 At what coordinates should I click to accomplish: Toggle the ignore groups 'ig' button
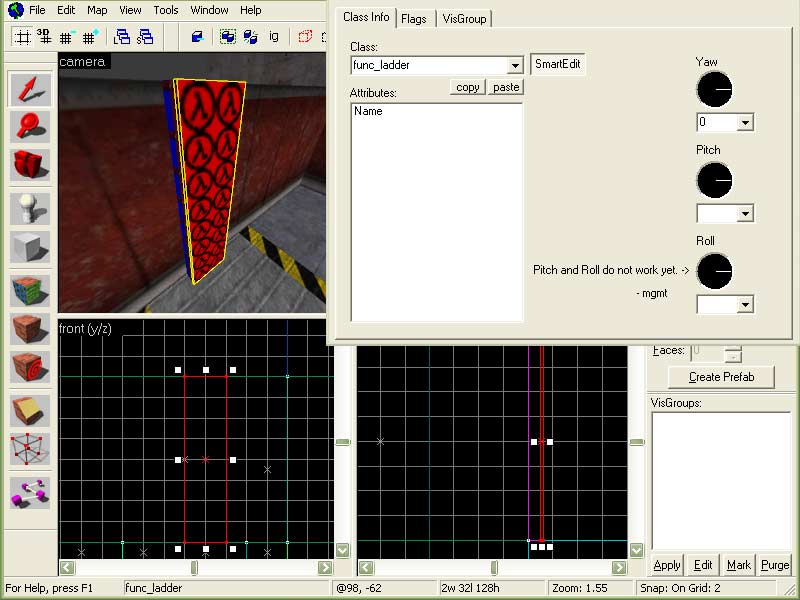[x=274, y=37]
